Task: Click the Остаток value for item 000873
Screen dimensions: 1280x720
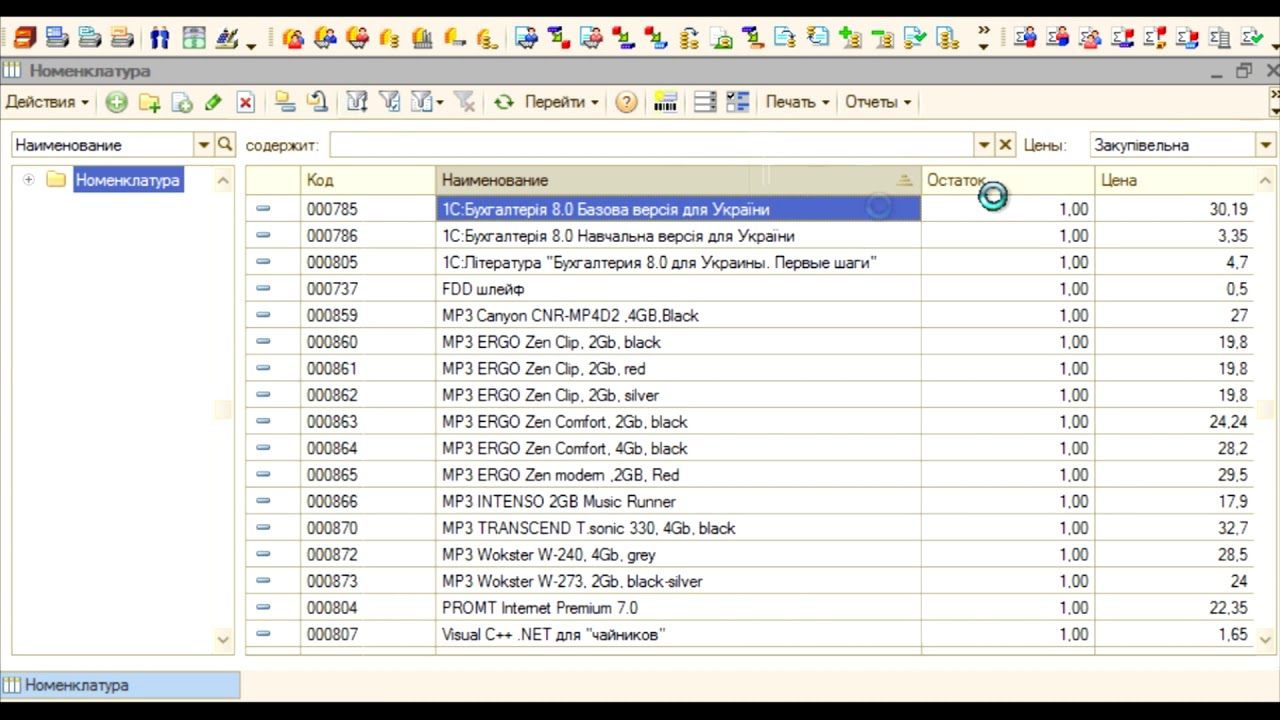Action: click(1073, 581)
